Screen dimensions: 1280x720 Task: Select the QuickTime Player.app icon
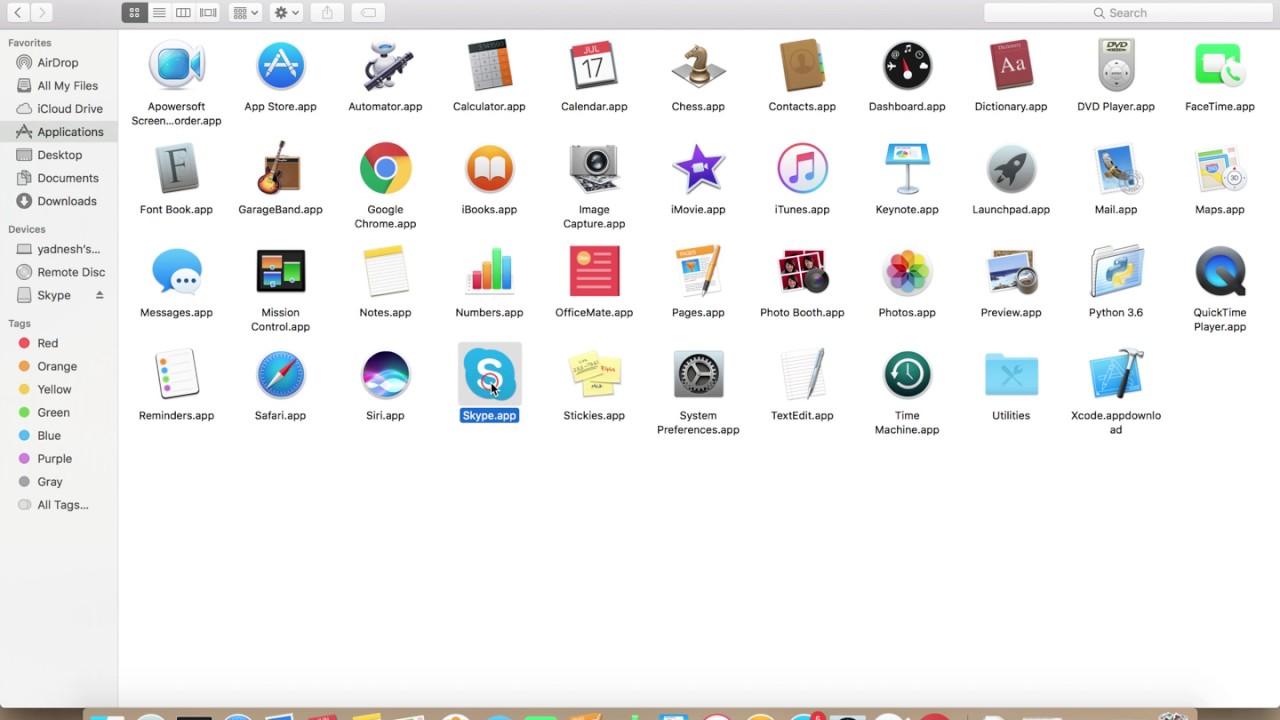pos(1220,272)
